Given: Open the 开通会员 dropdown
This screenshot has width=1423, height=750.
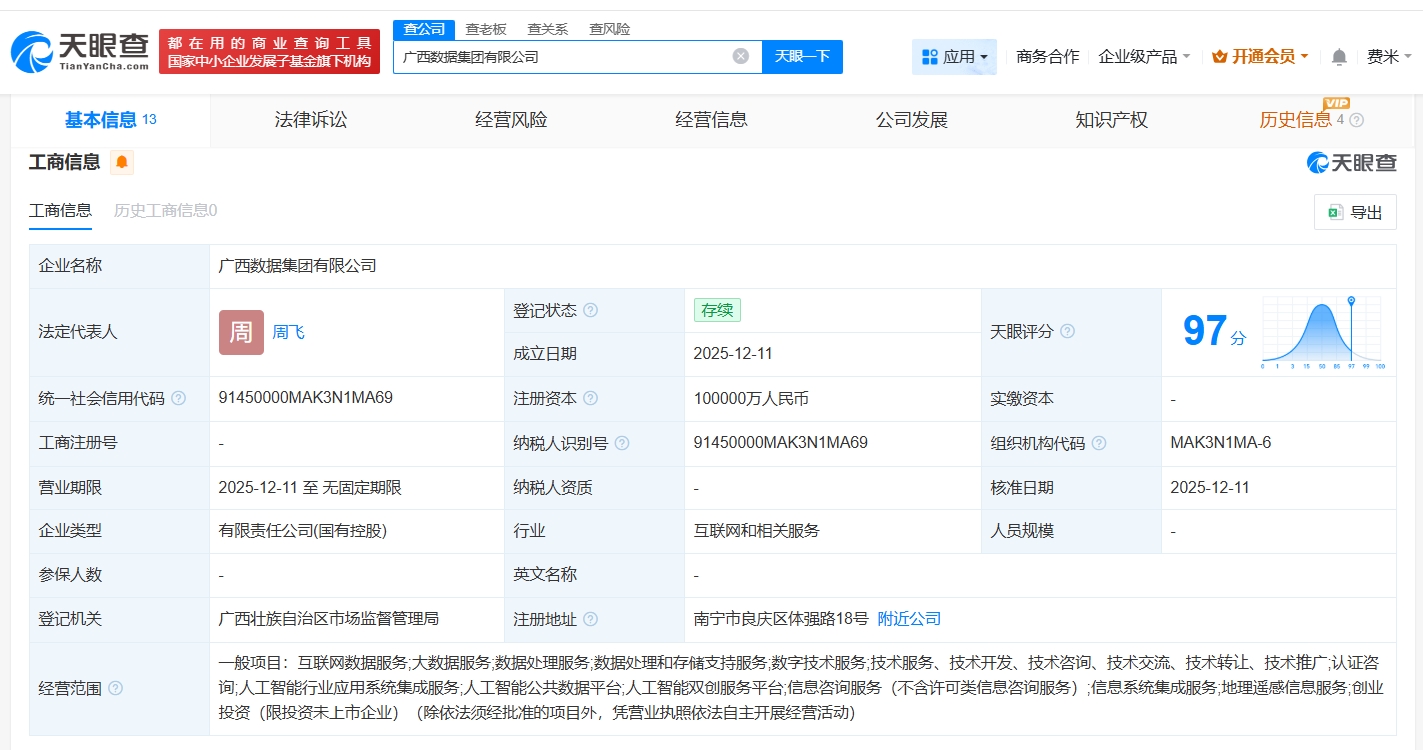Looking at the screenshot, I should tap(1259, 57).
